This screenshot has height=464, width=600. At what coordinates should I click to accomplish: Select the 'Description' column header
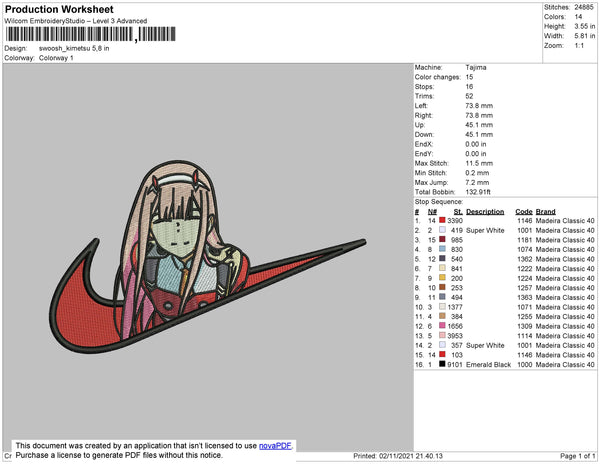pyautogui.click(x=485, y=212)
